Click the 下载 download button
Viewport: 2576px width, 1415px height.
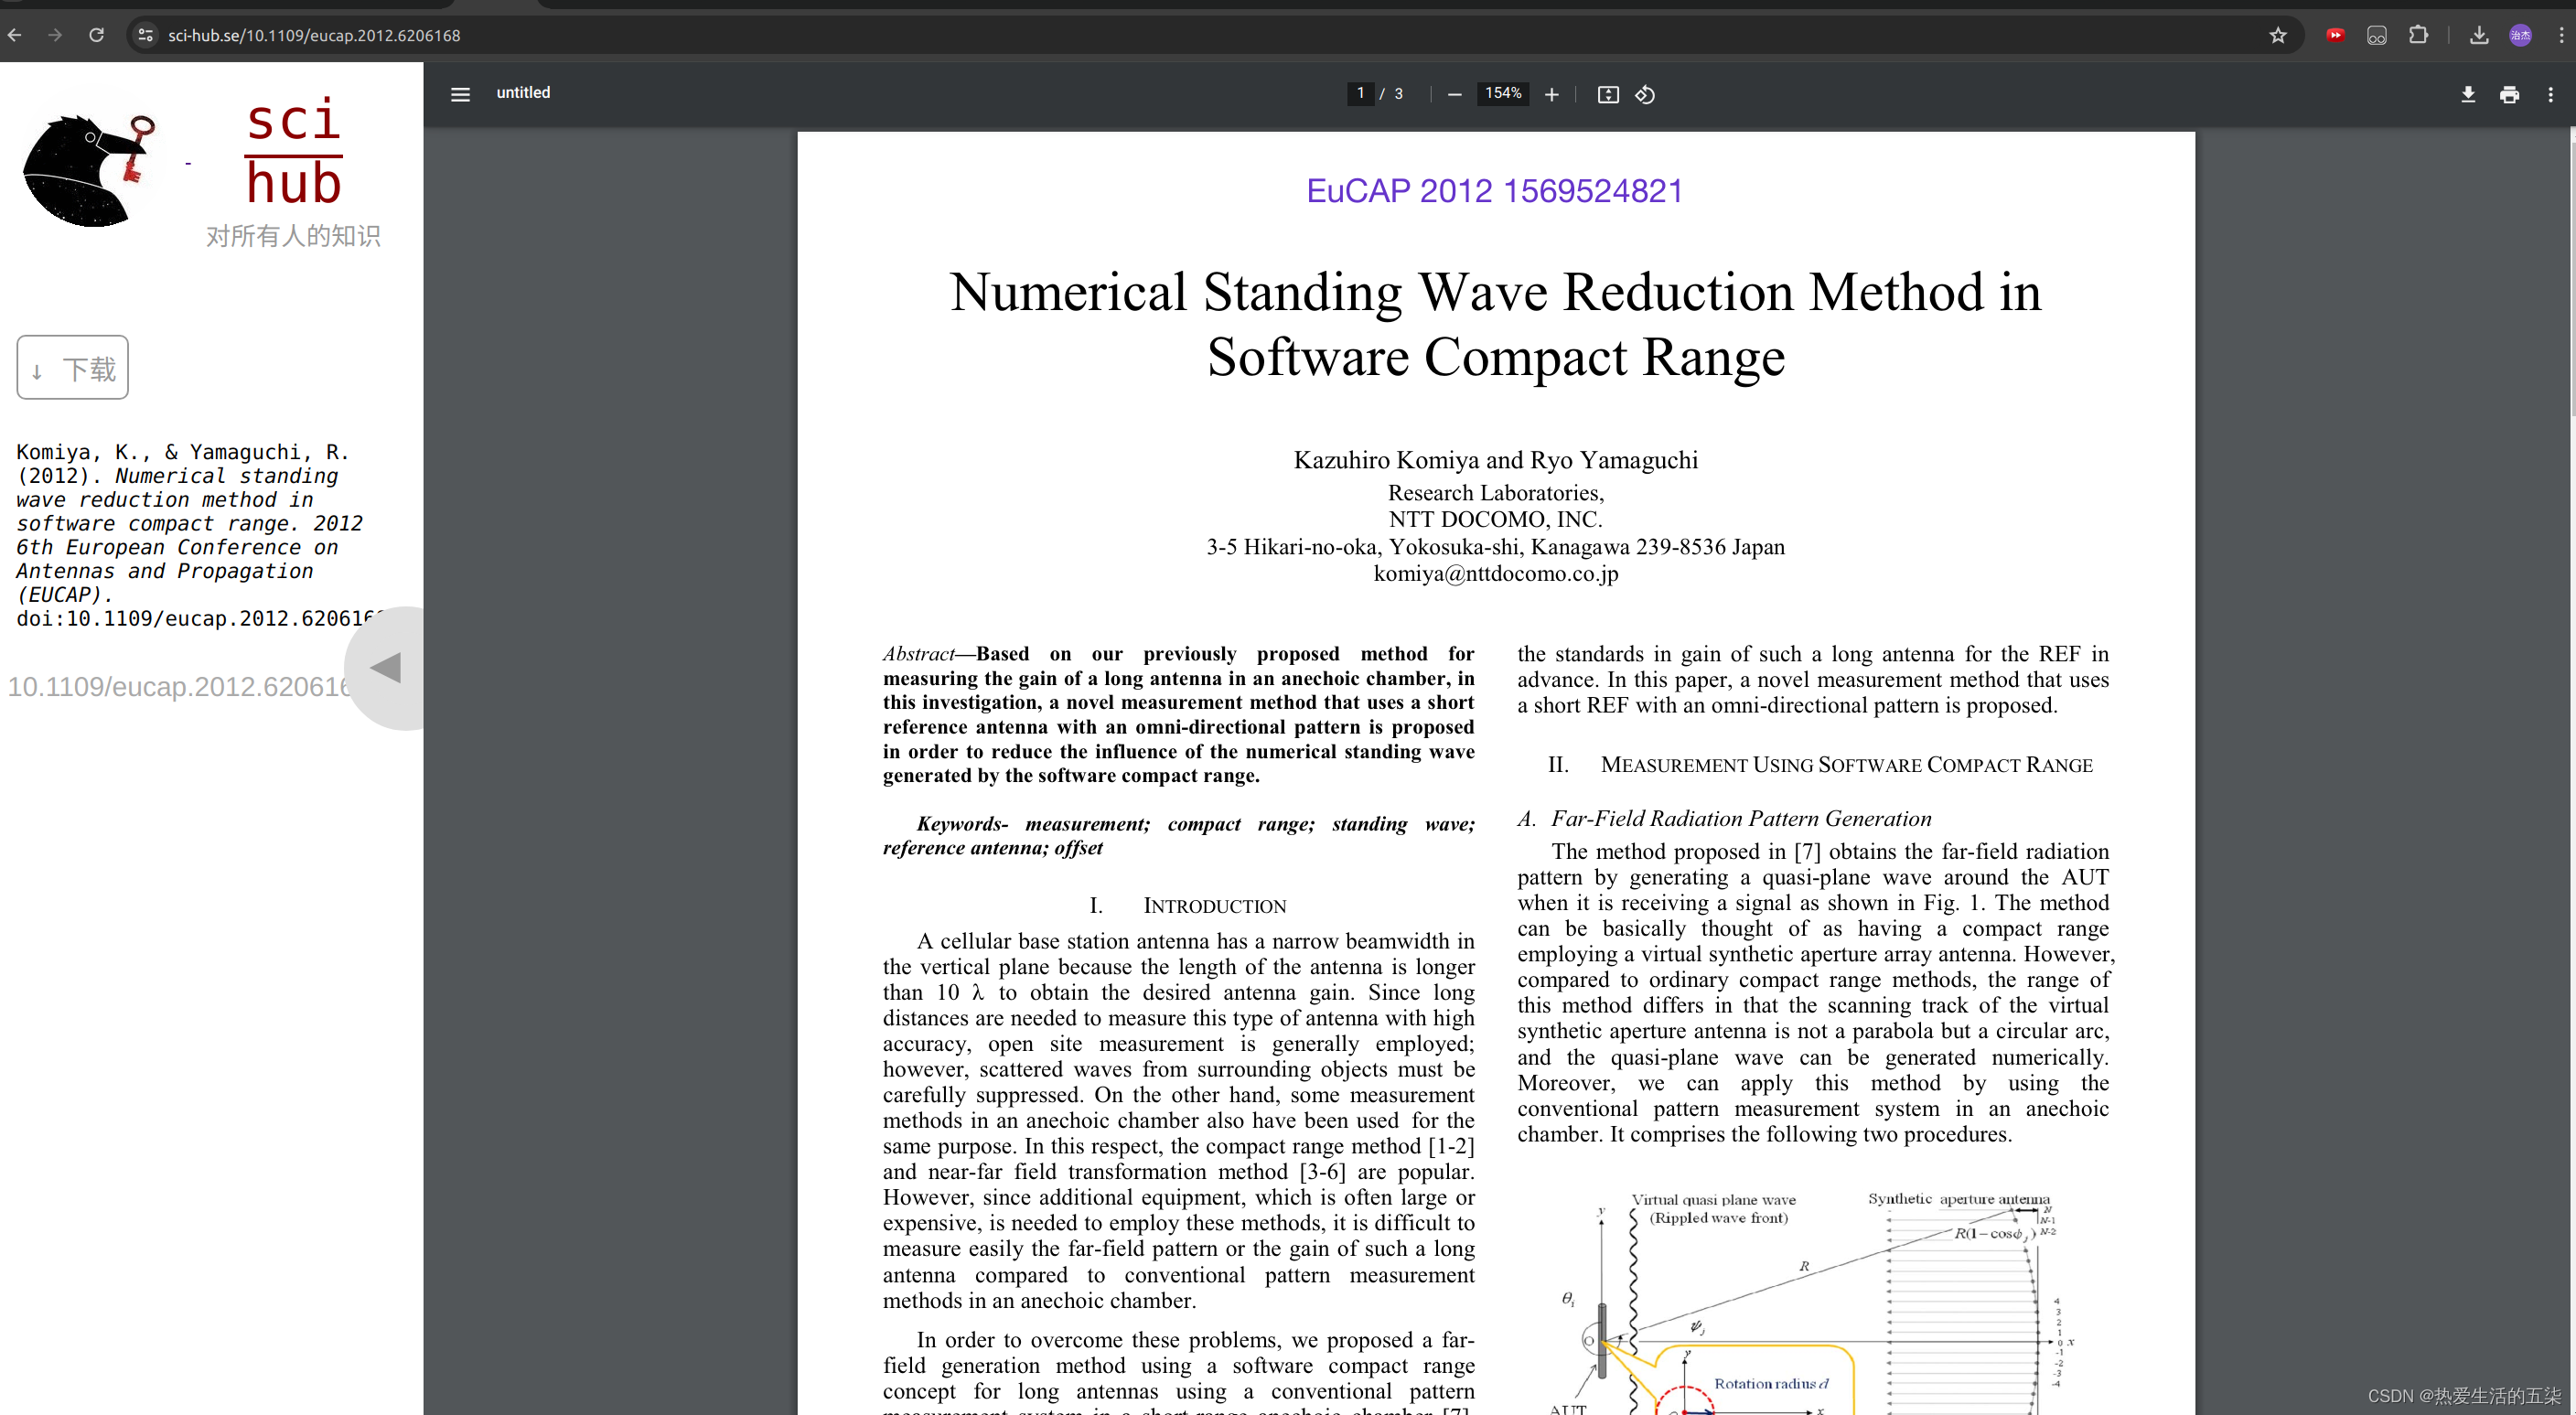click(72, 367)
